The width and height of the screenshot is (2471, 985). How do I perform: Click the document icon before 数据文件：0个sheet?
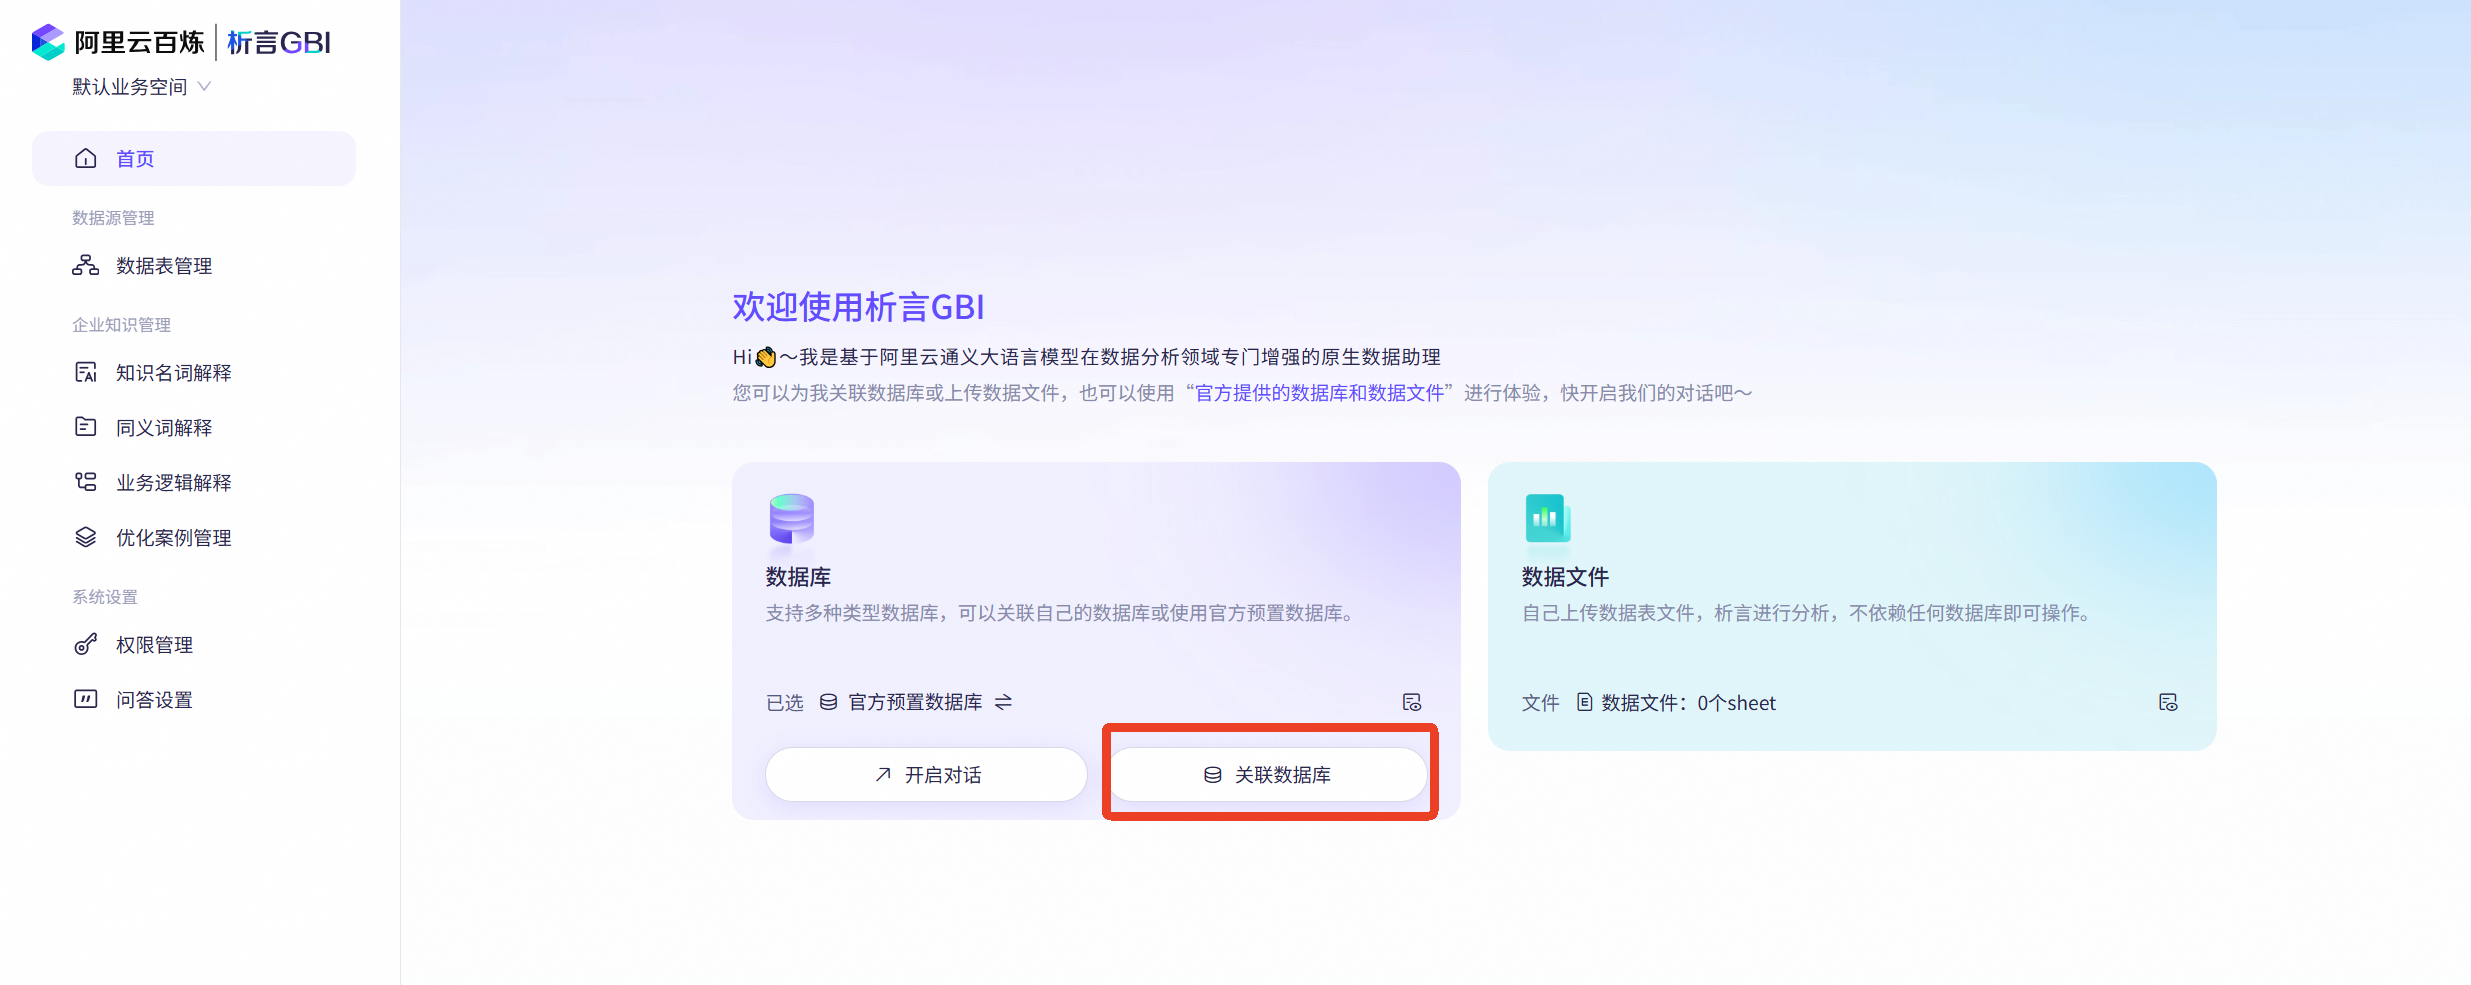[x=1584, y=702]
